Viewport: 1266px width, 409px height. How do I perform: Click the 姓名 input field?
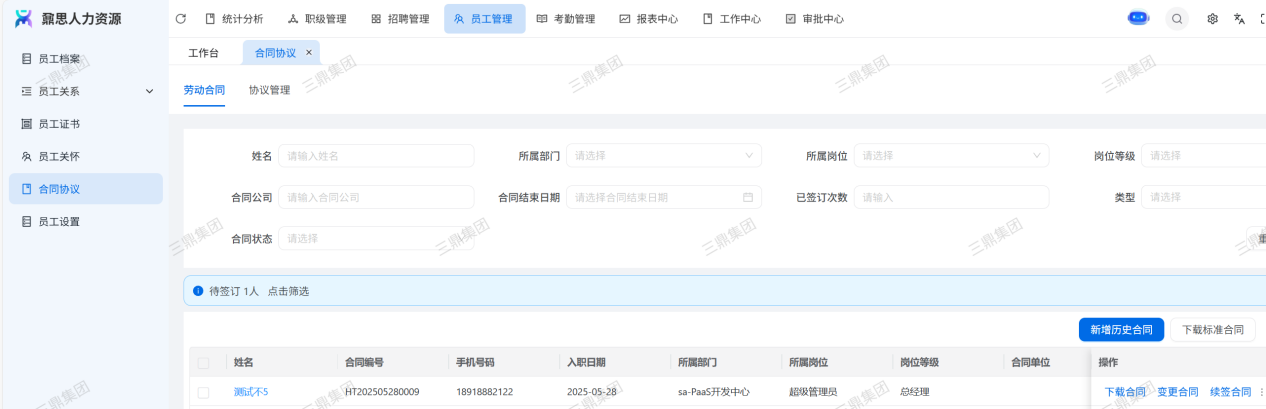pos(376,156)
